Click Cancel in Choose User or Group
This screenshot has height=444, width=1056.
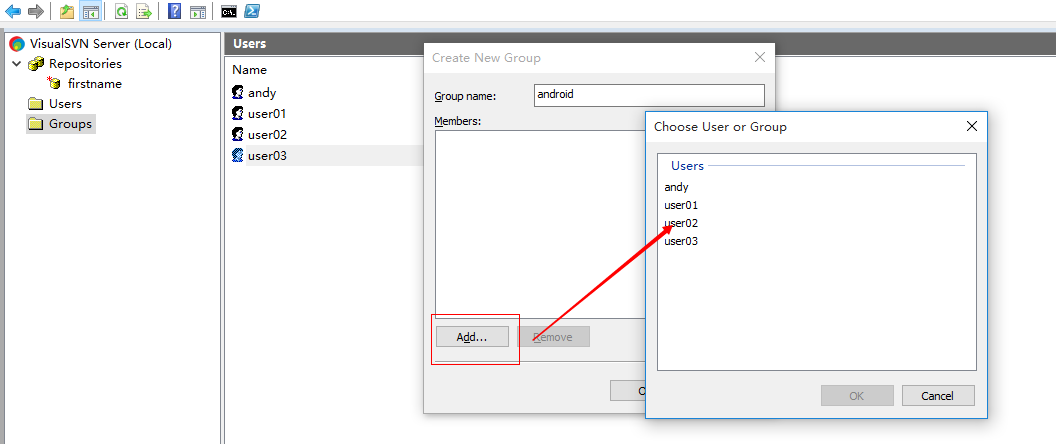(x=938, y=395)
